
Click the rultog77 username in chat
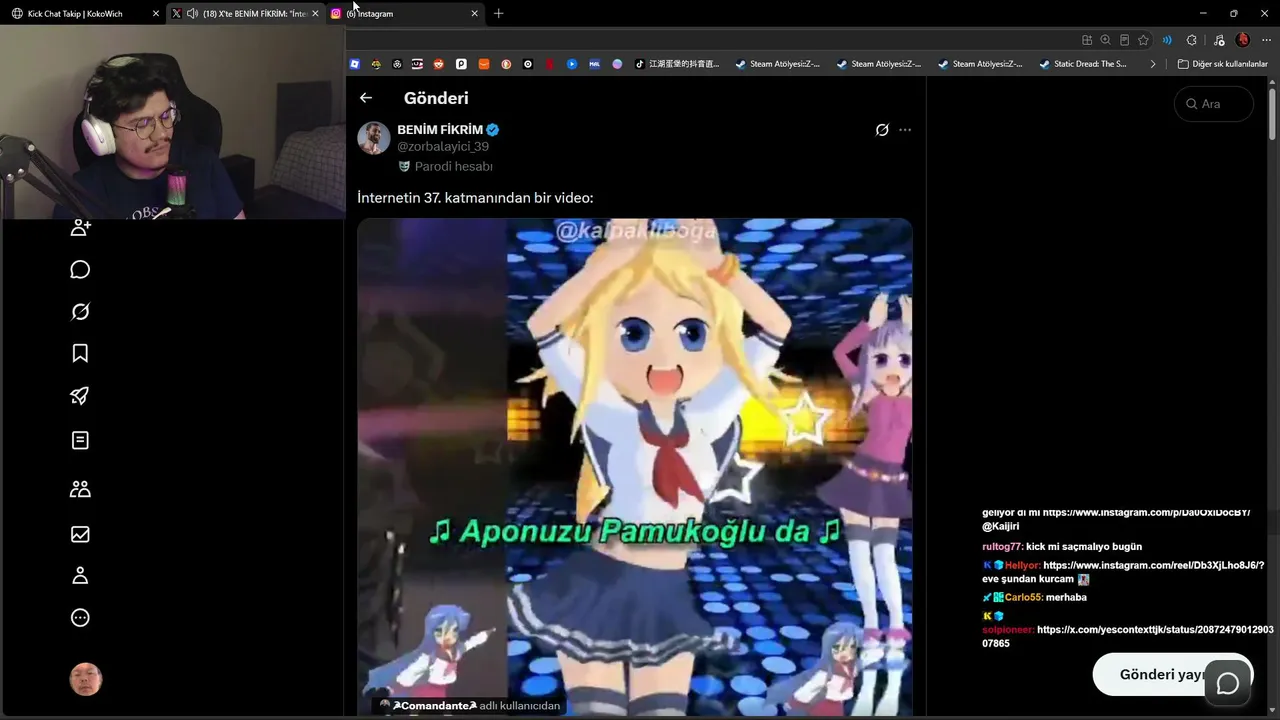click(x=1002, y=547)
